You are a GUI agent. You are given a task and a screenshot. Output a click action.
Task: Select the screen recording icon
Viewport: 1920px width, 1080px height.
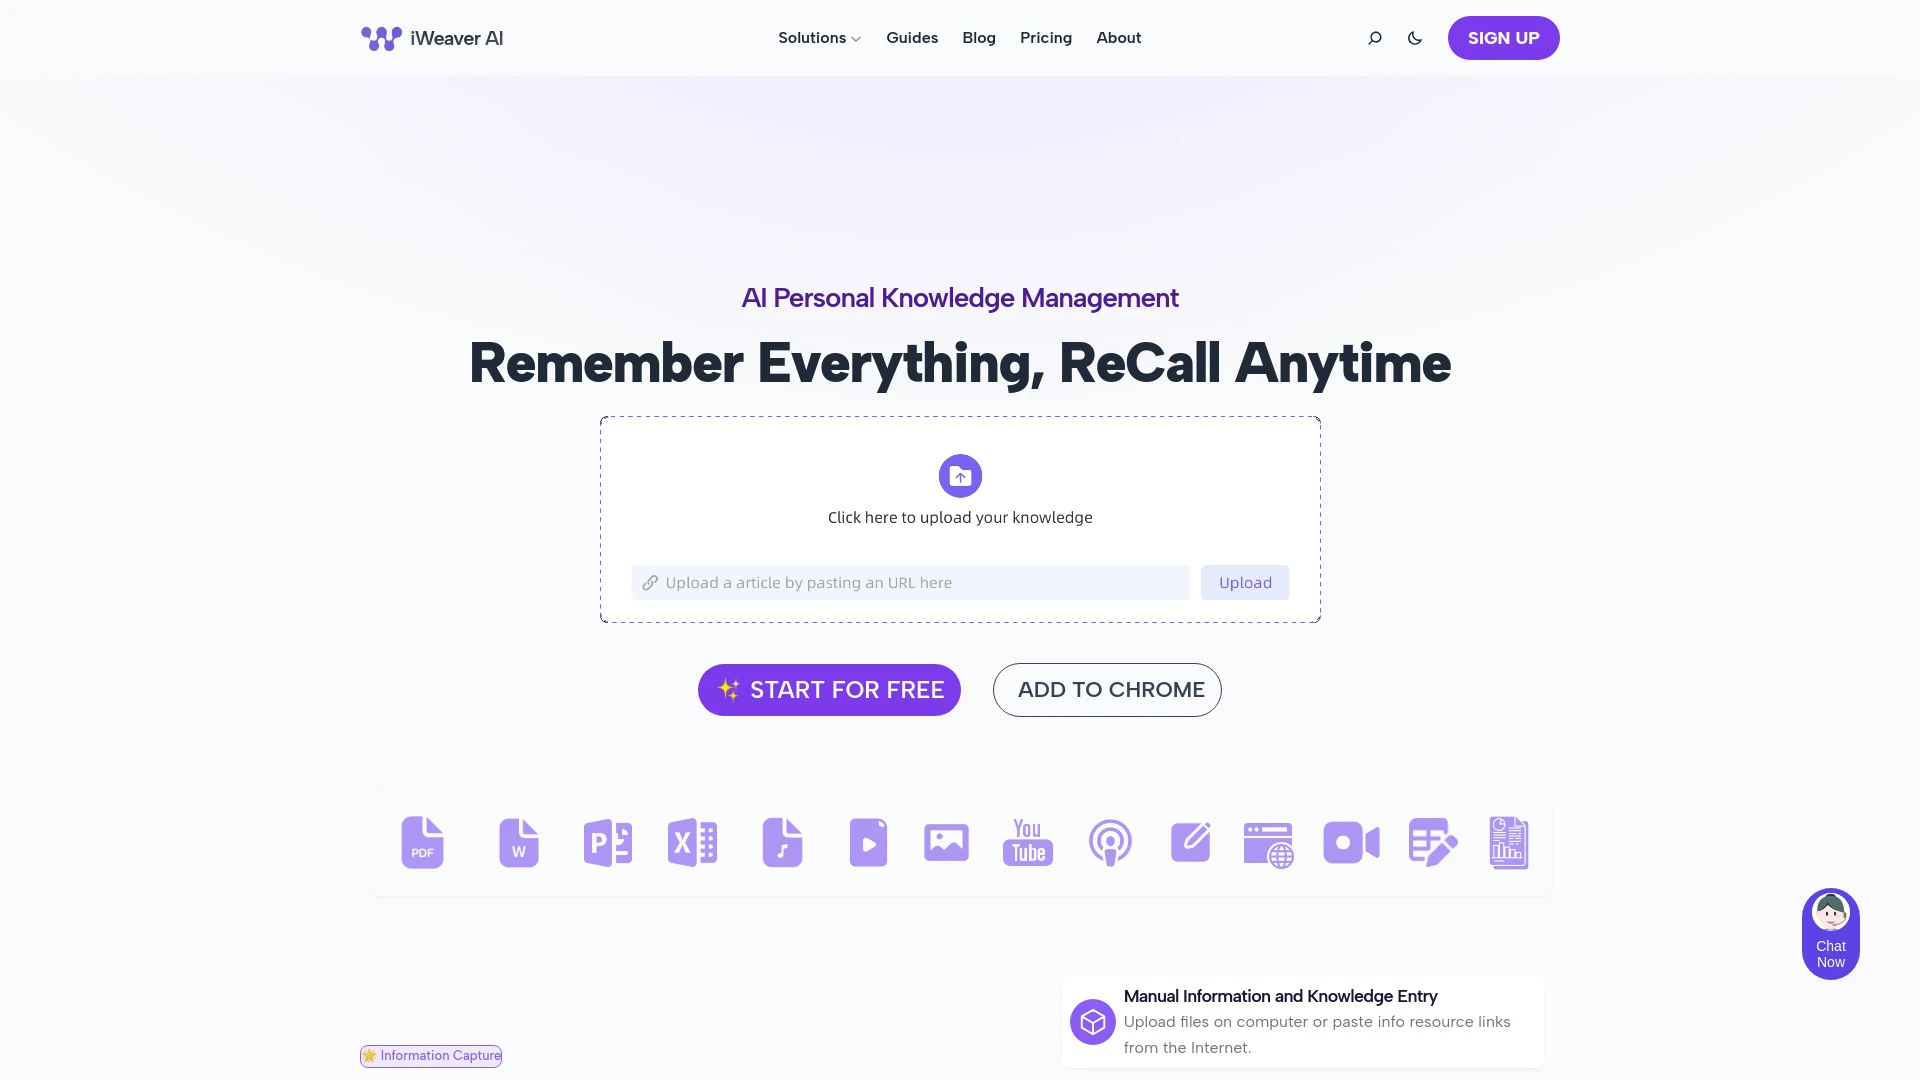[x=1350, y=841]
